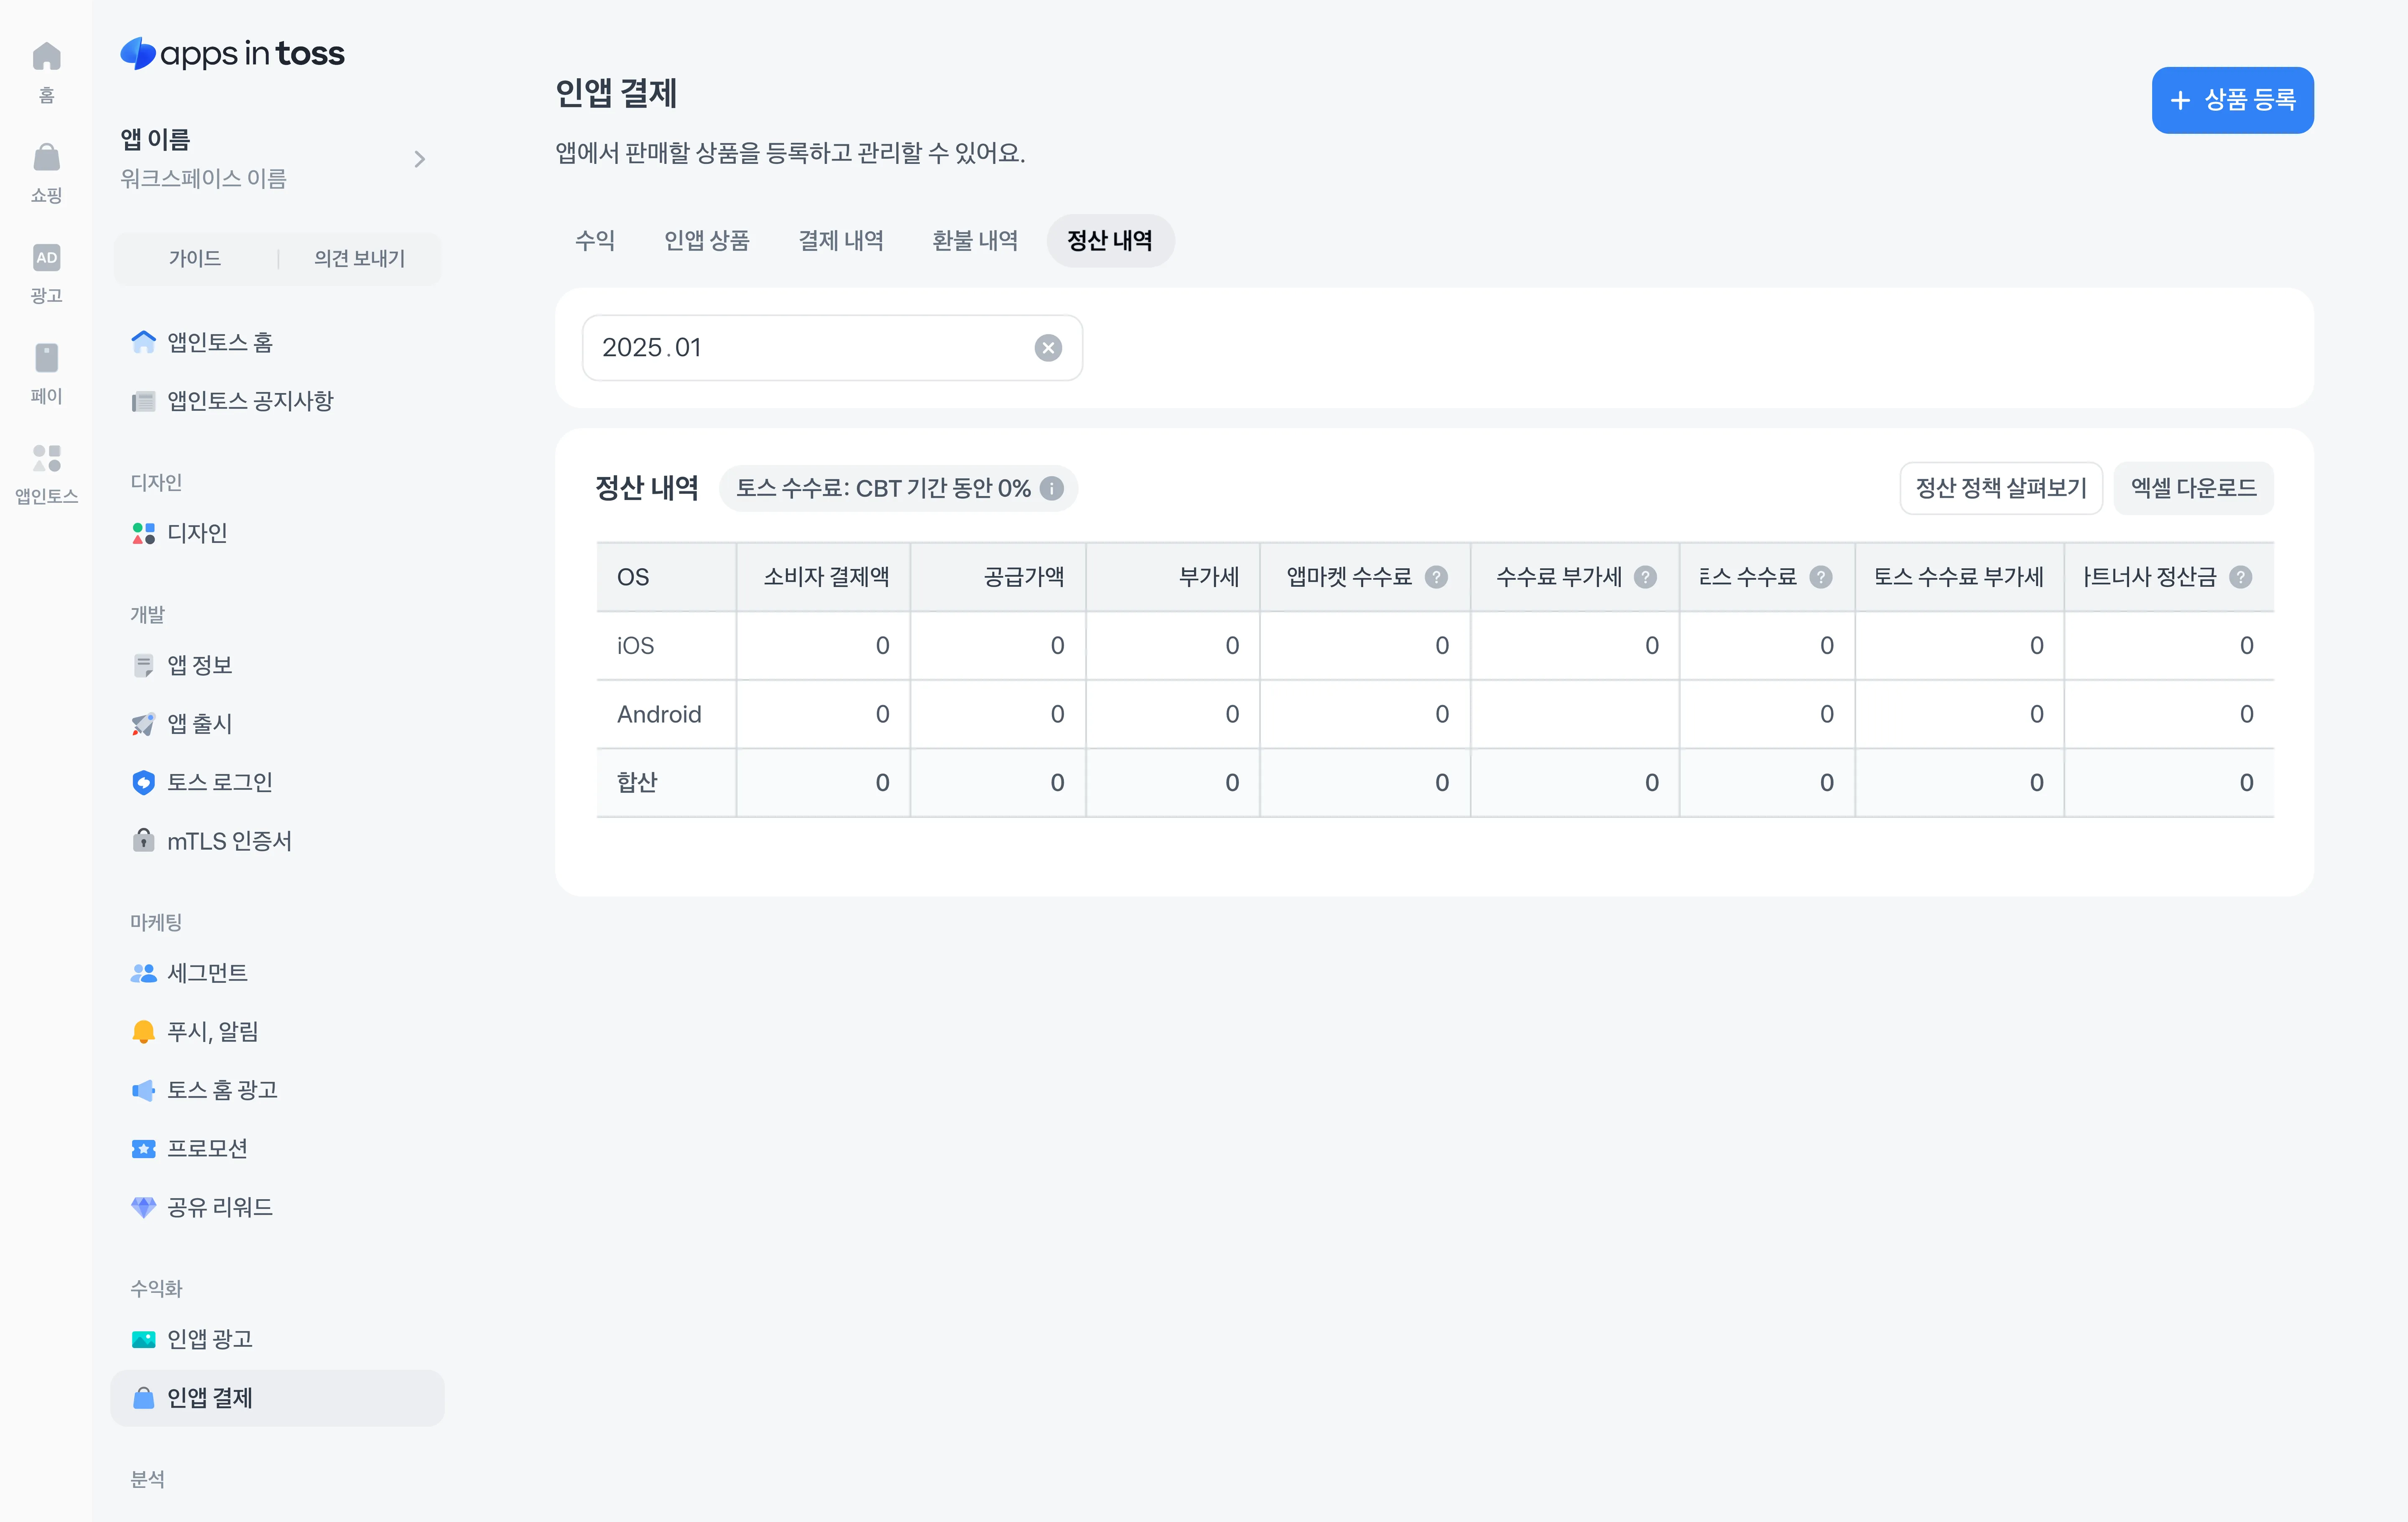Open the AD 광고 icon
Image resolution: width=2408 pixels, height=1522 pixels.
pyautogui.click(x=46, y=258)
